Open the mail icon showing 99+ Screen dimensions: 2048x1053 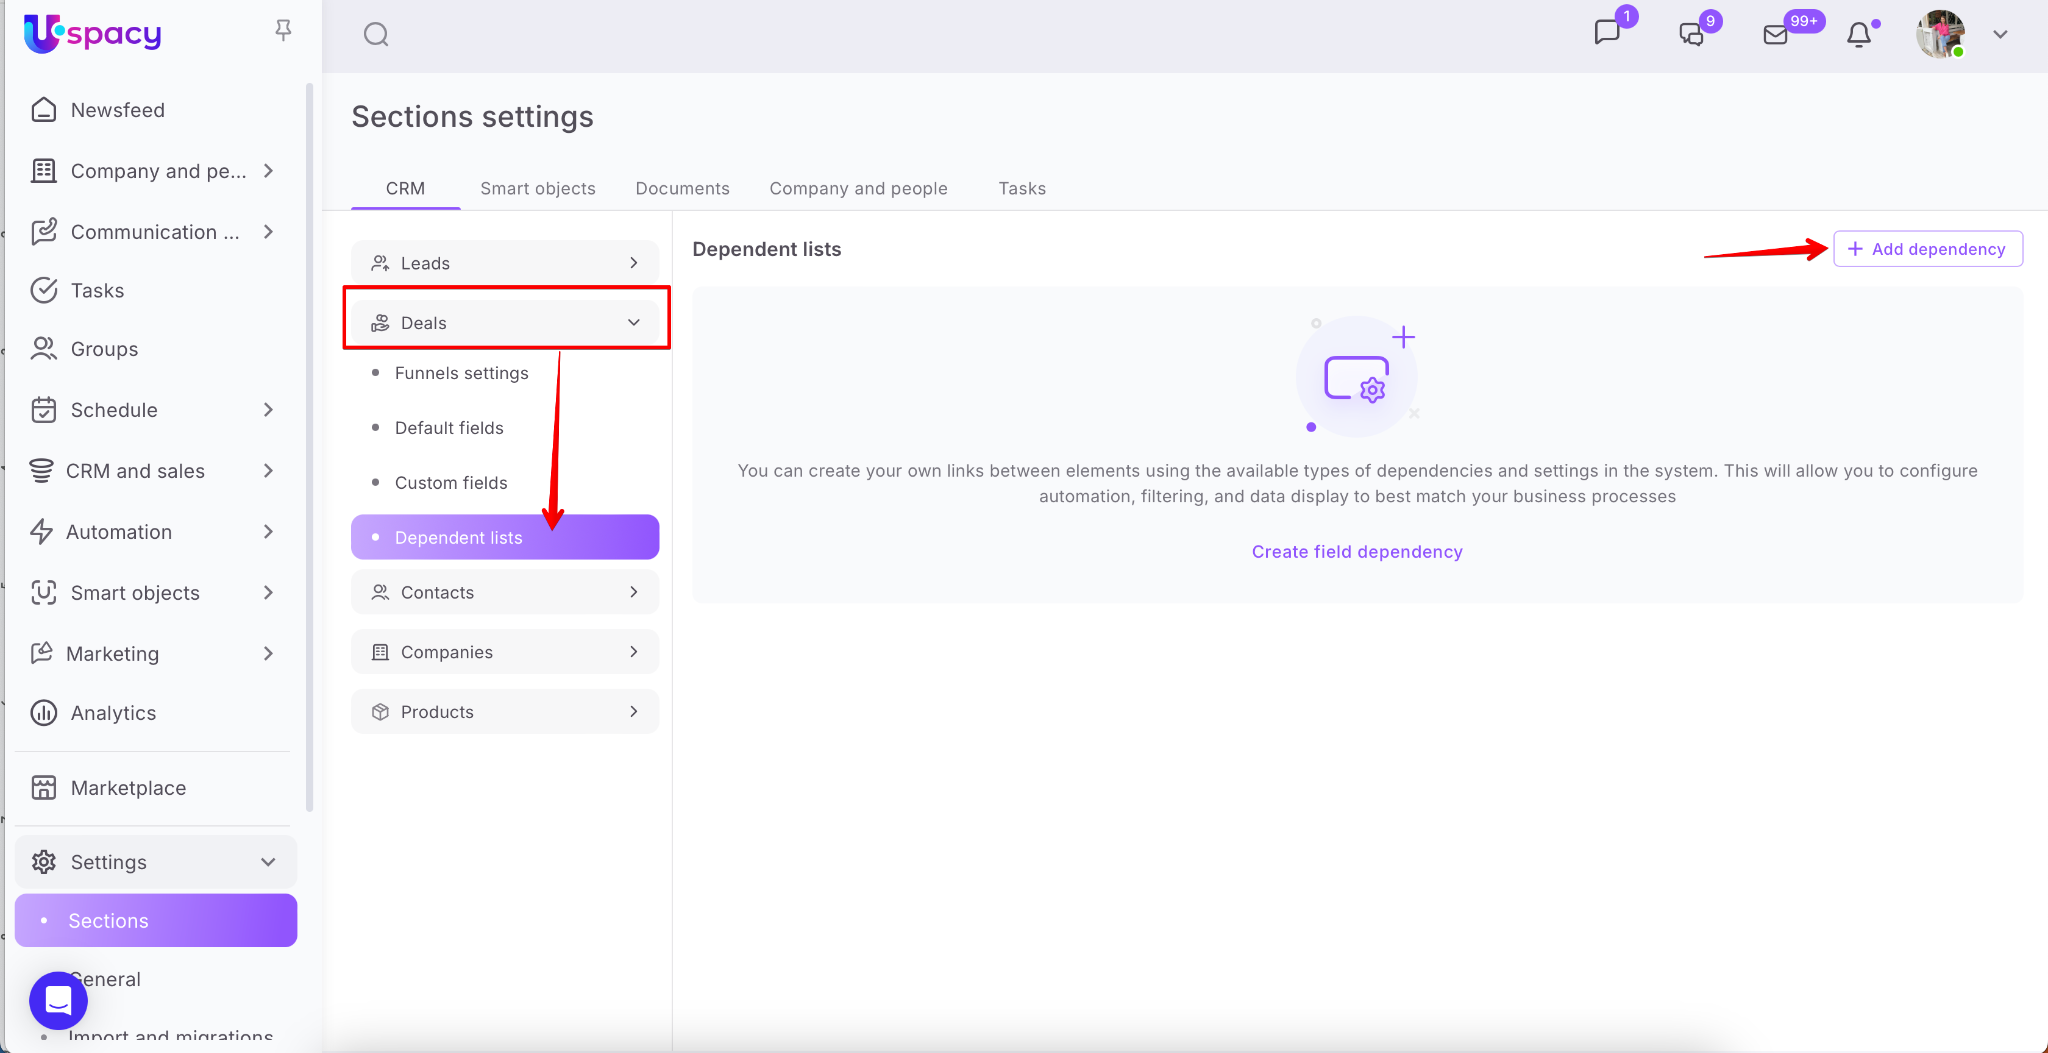(x=1775, y=35)
